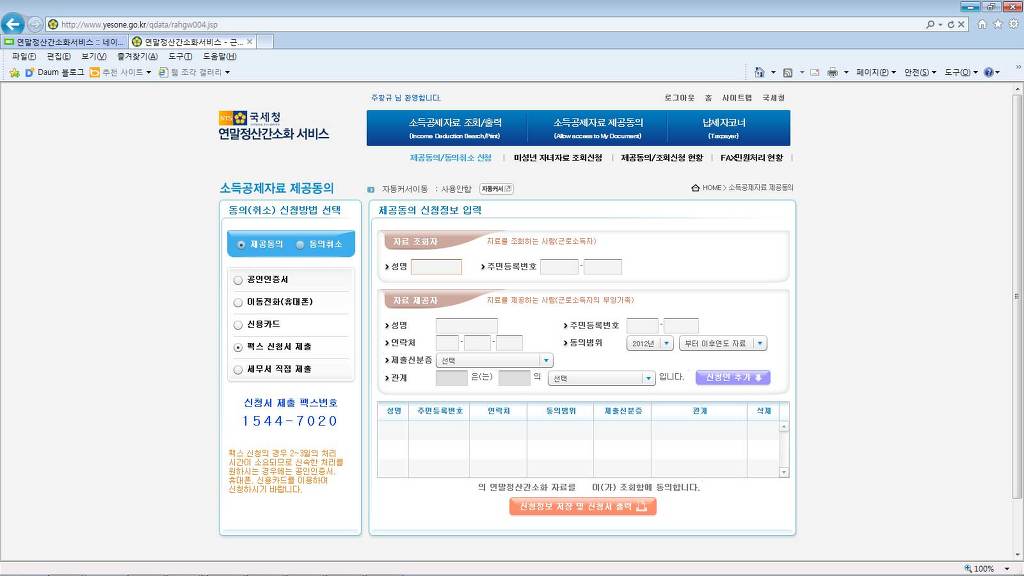Open the 도움말(H) menu

(x=219, y=57)
